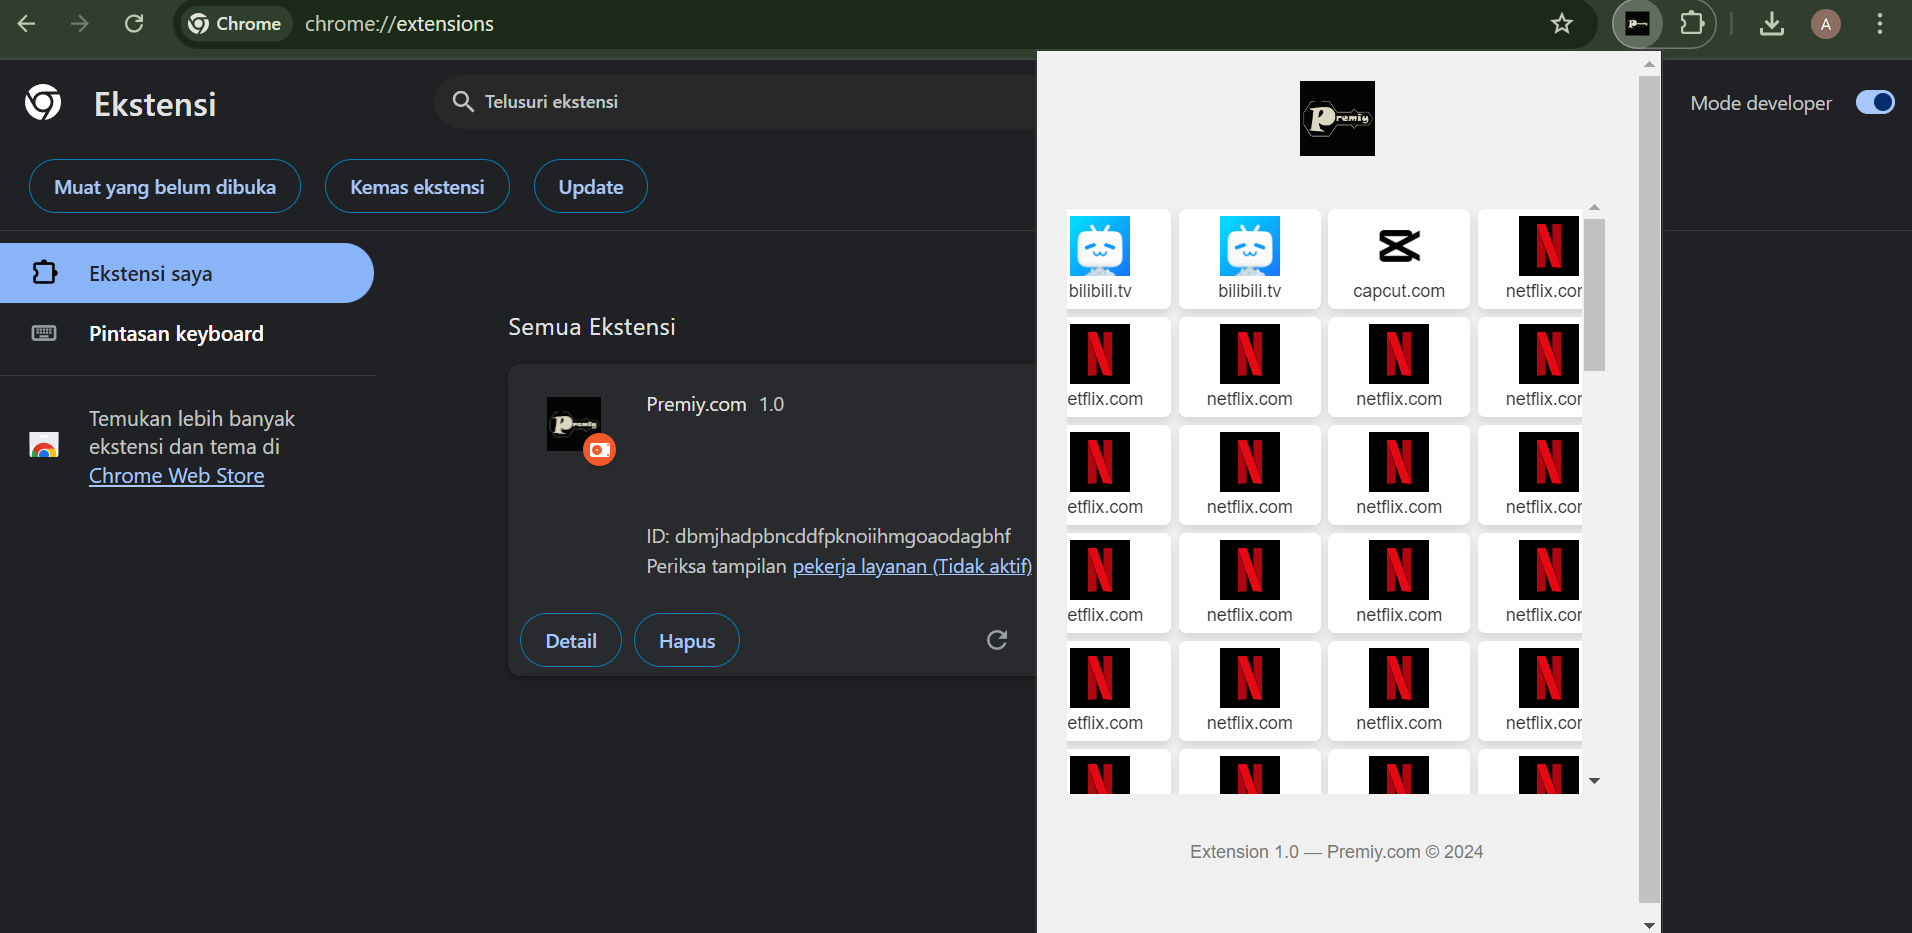This screenshot has height=933, width=1912.
Task: Select the second bilibili.tv tile
Action: (x=1250, y=258)
